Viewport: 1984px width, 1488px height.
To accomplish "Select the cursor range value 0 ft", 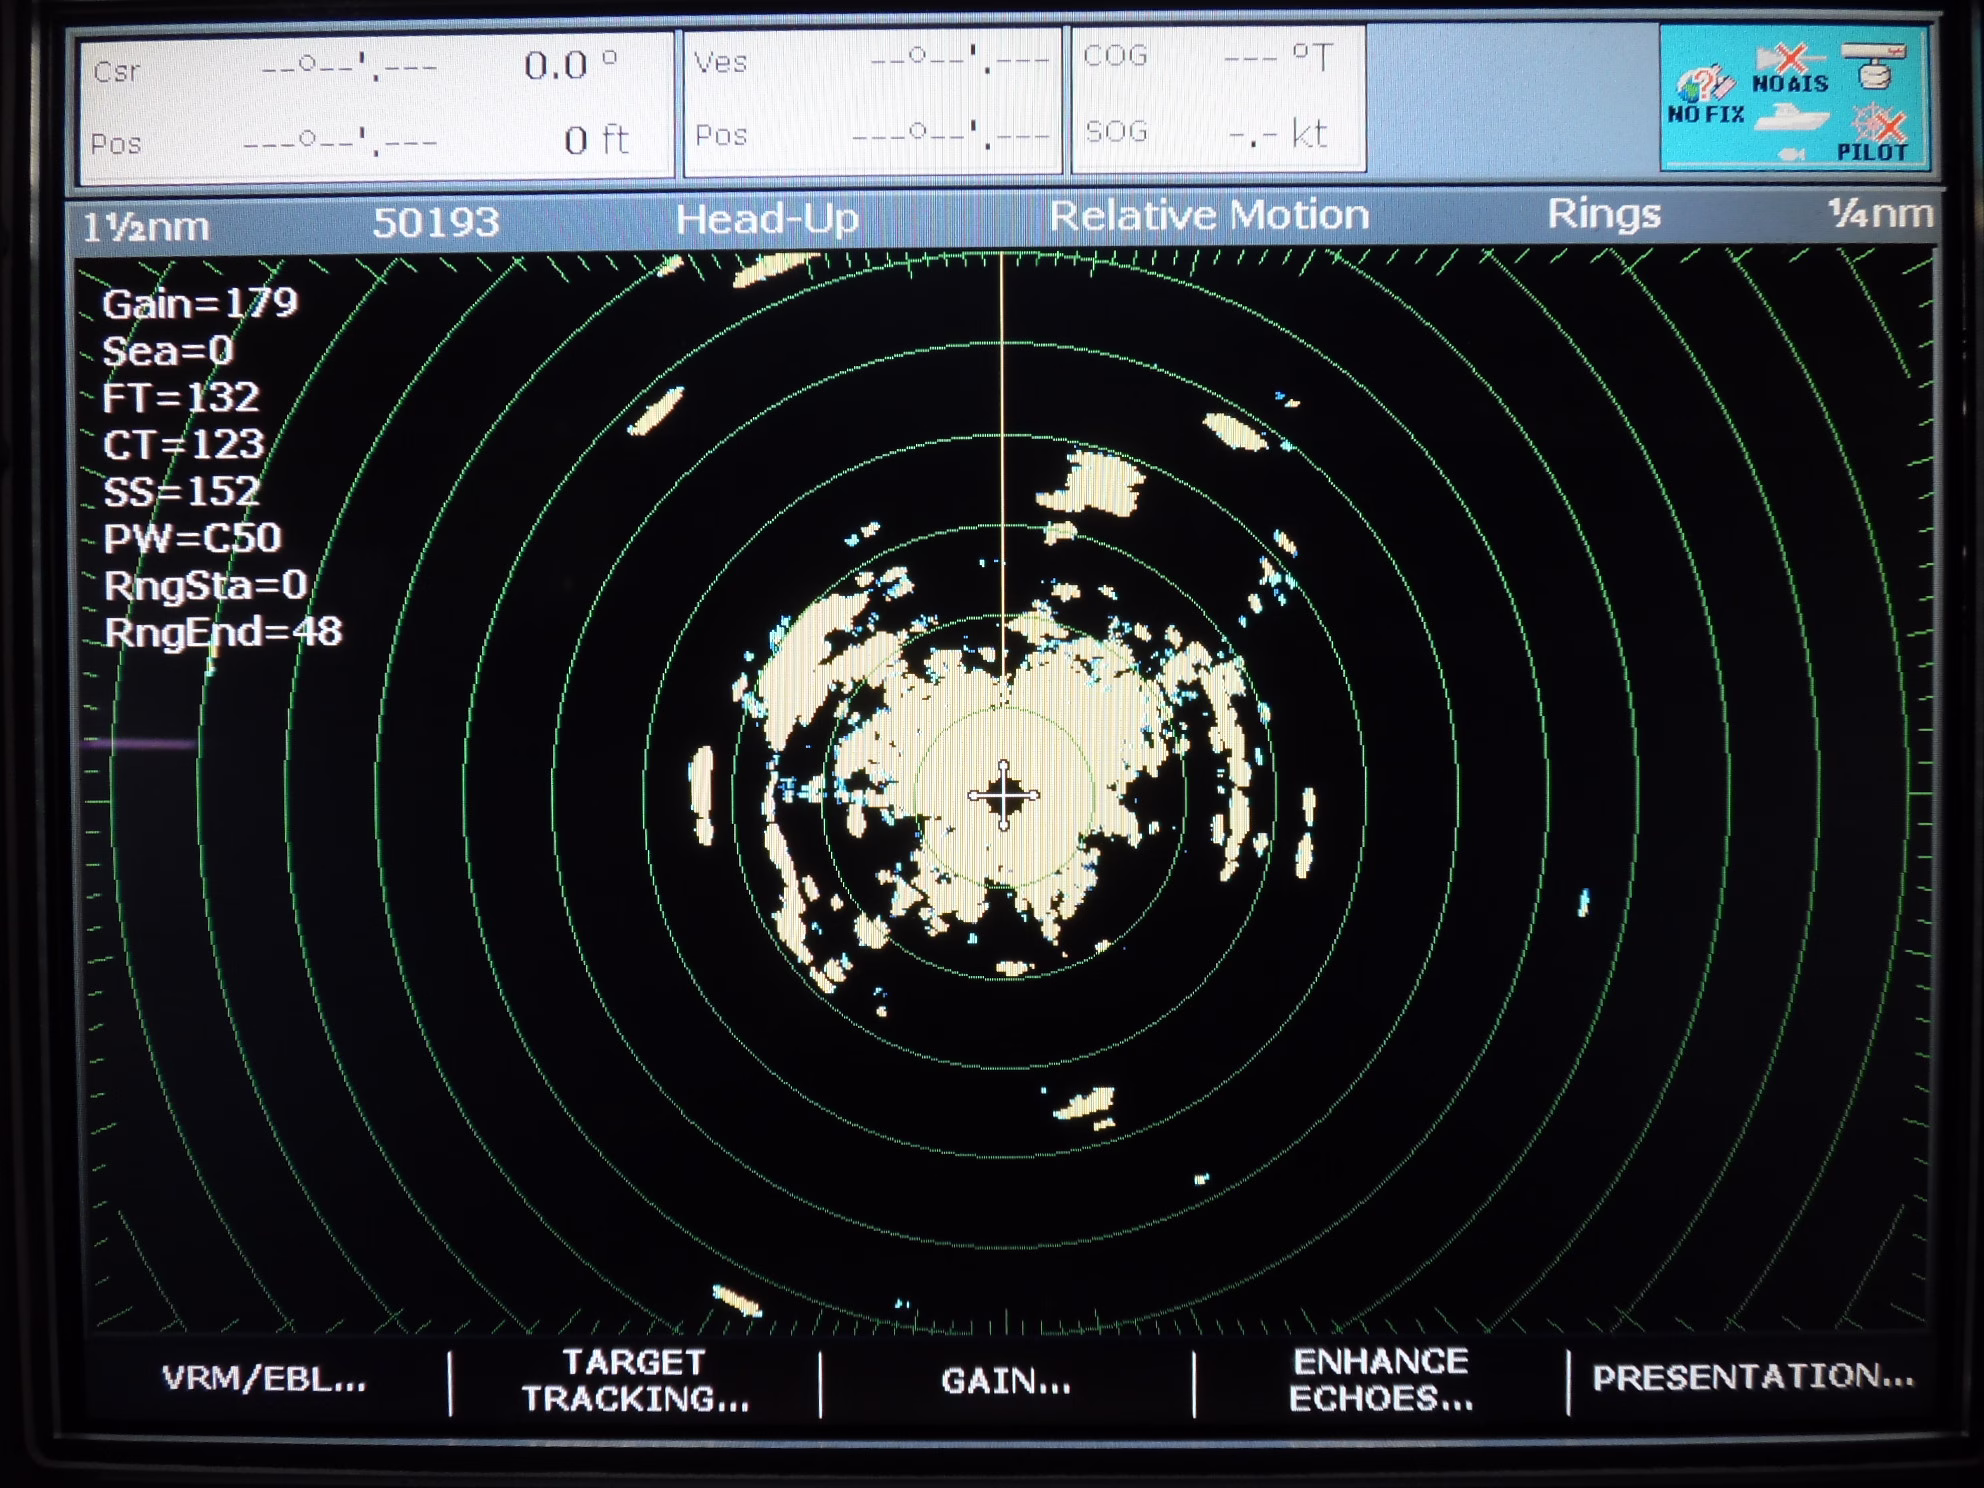I will coord(596,140).
